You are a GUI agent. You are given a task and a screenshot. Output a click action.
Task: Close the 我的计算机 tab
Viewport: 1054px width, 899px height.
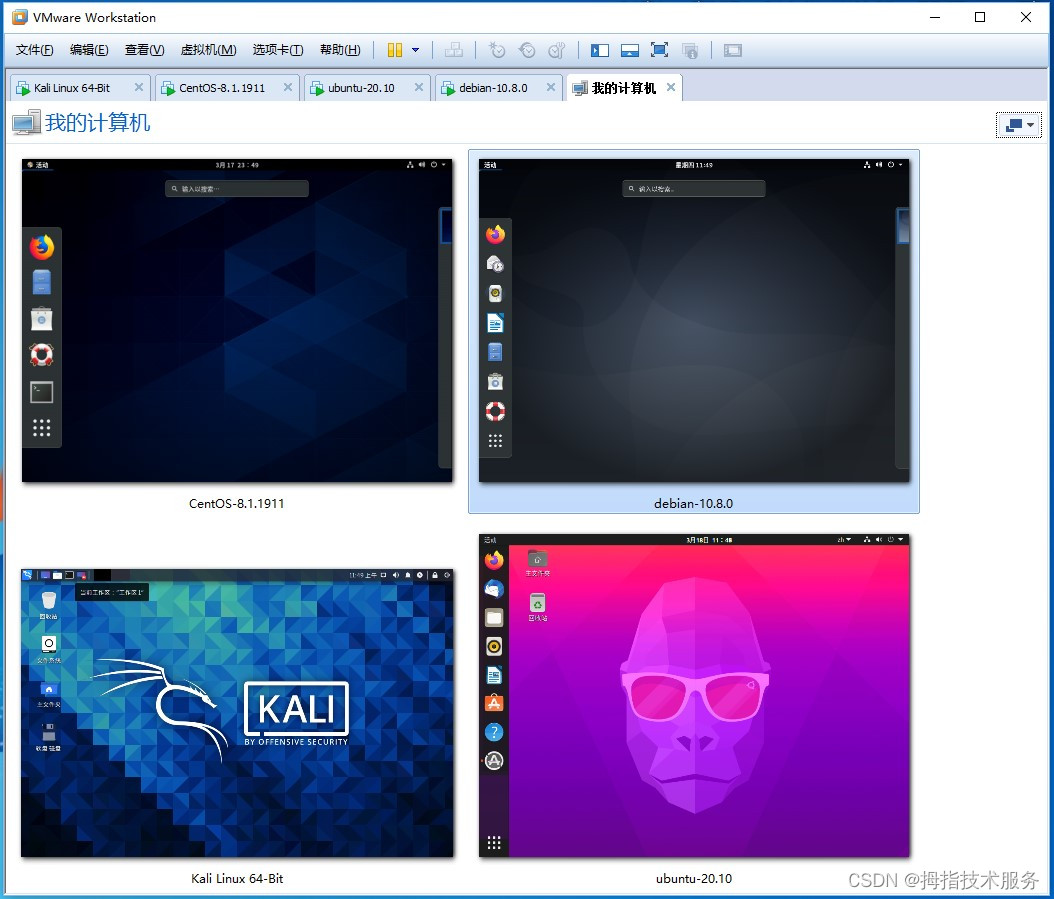click(671, 87)
